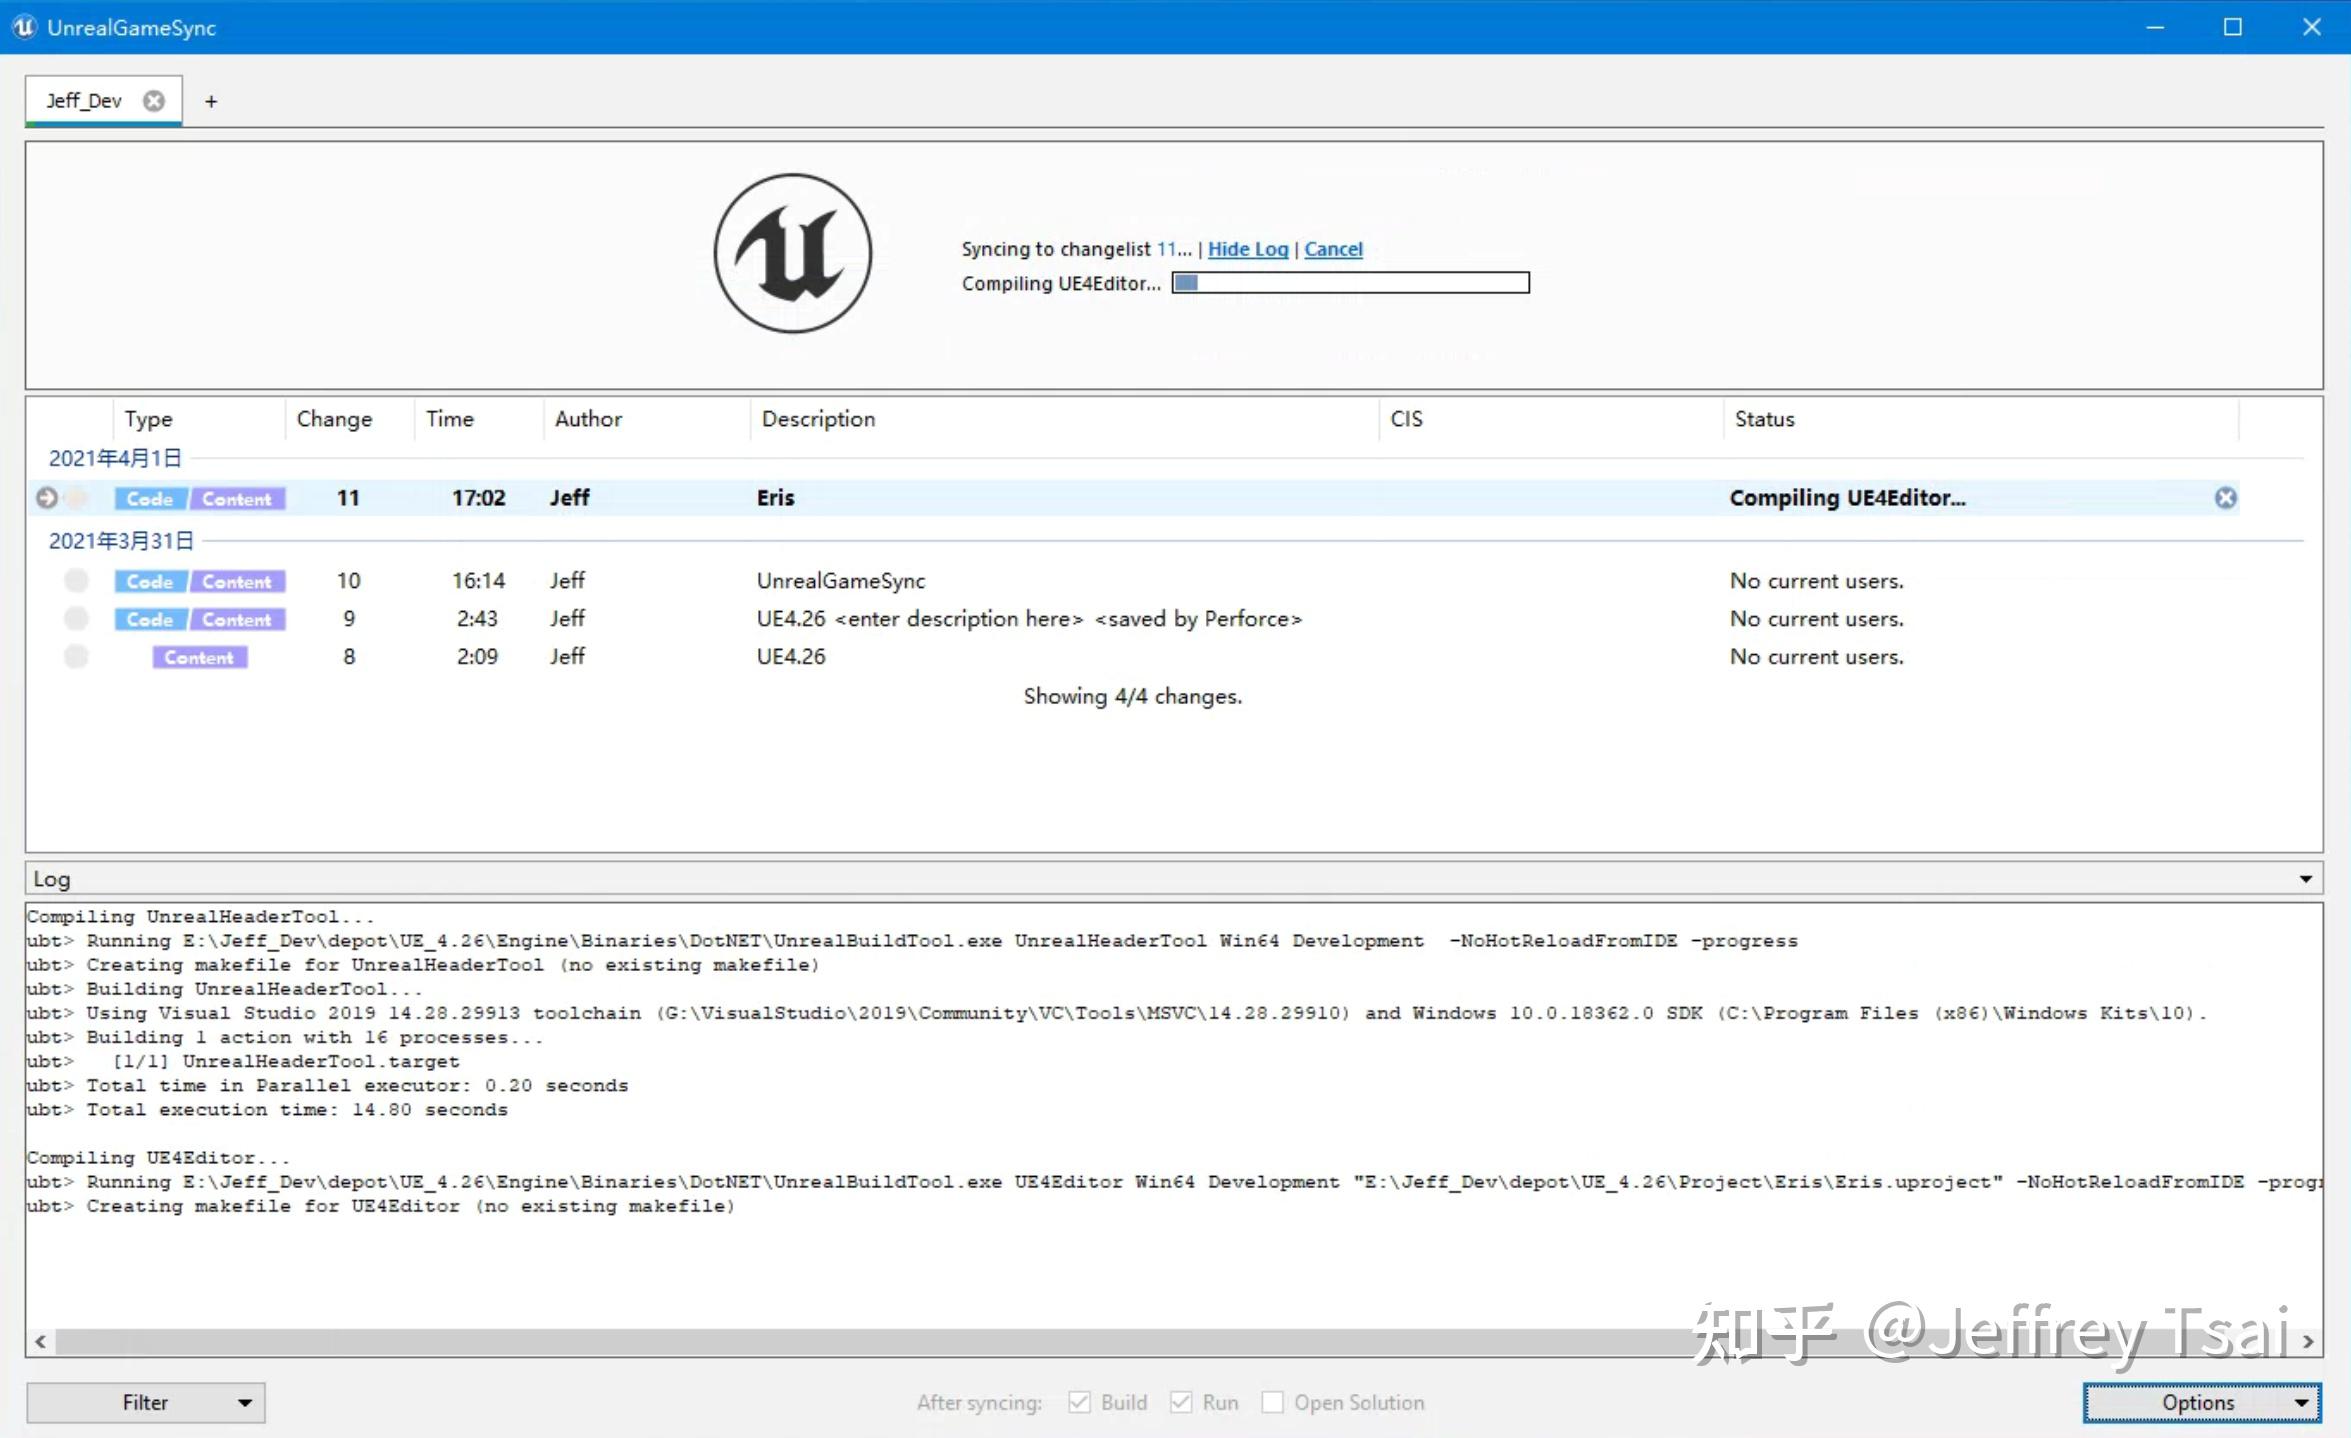Click the grey status circle beside change 10

coord(76,581)
